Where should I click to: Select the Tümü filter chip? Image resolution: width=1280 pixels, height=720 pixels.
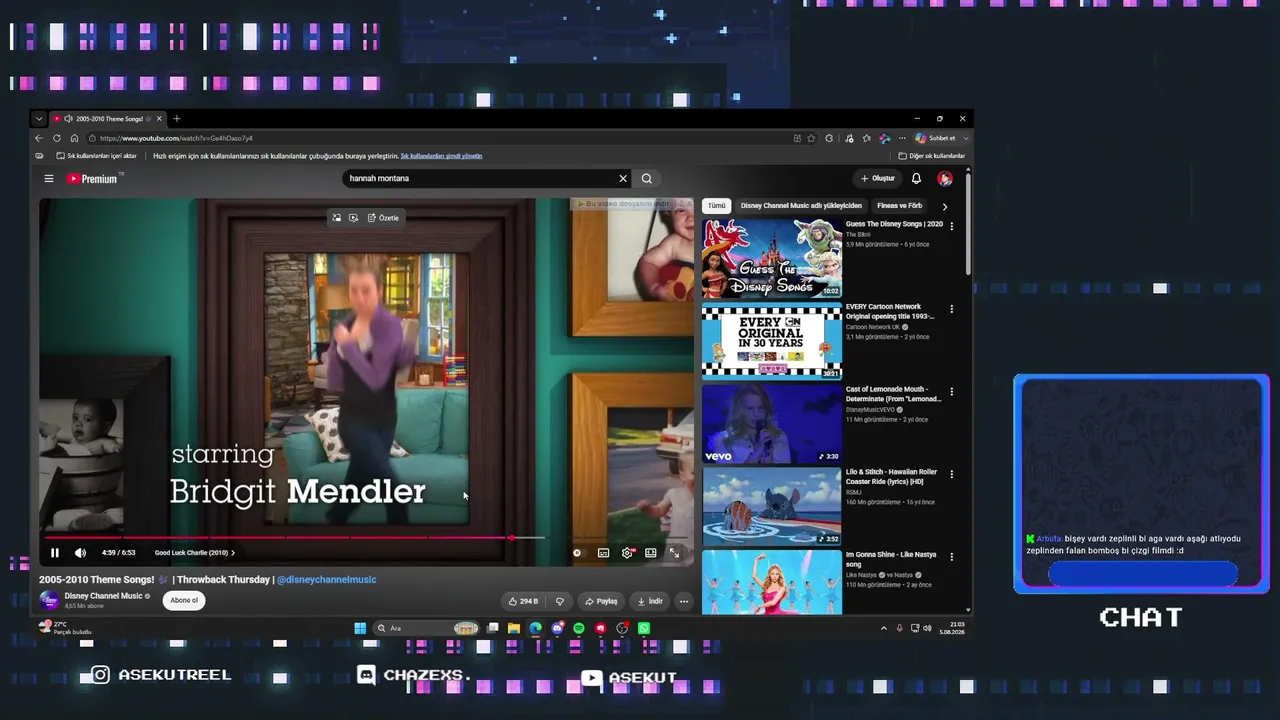pyautogui.click(x=717, y=206)
